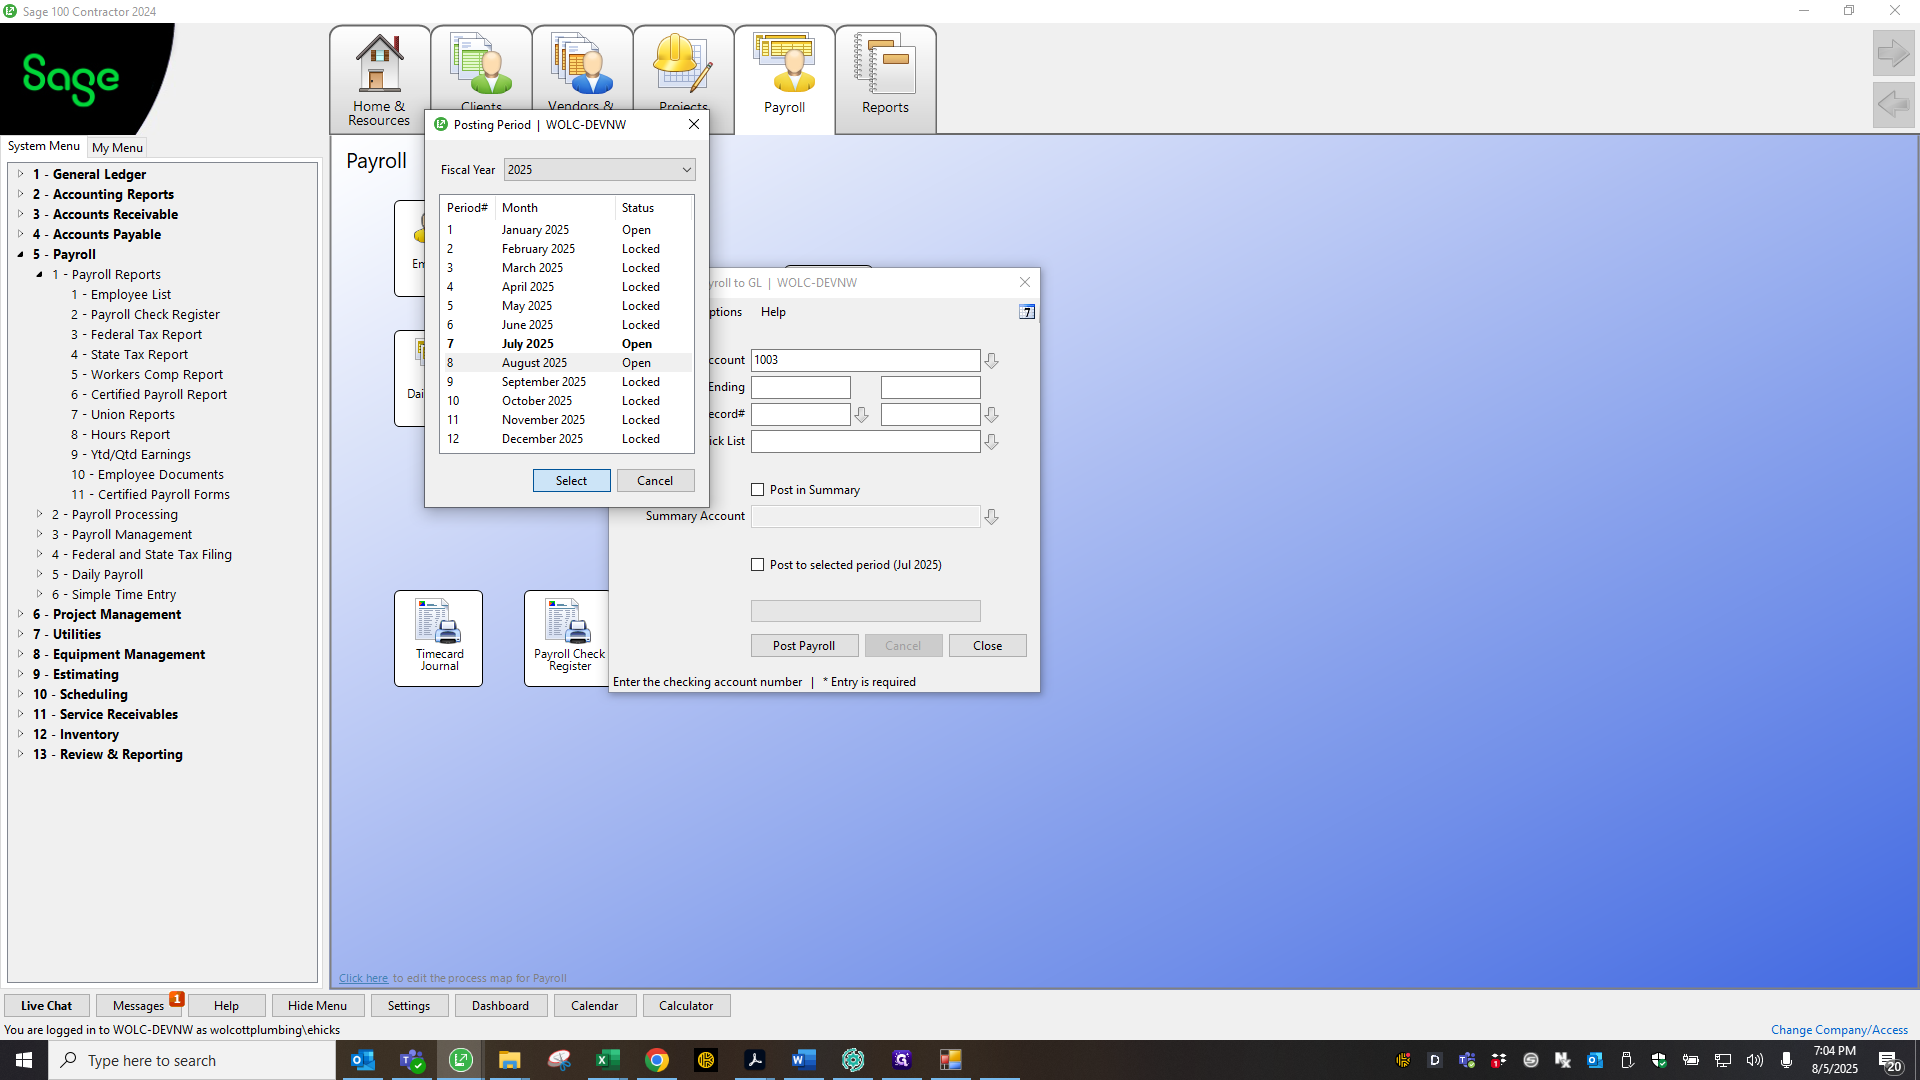This screenshot has width=1920, height=1080.
Task: Open Google Chrome from the taskbar
Action: coord(657,1060)
